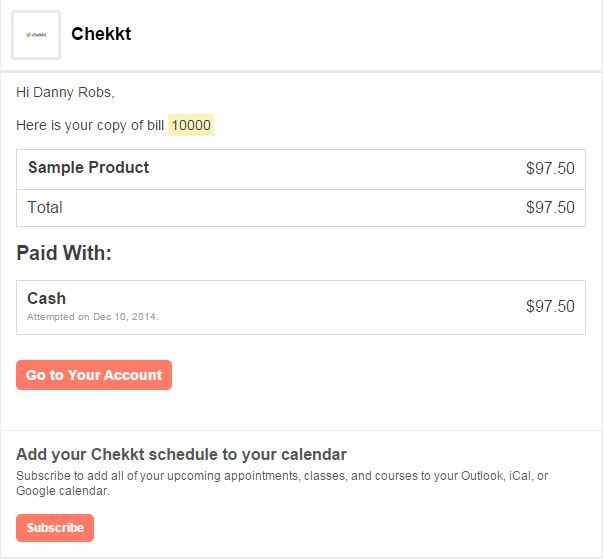Click the Chekkt company name heading
This screenshot has width=603, height=559.
101,34
